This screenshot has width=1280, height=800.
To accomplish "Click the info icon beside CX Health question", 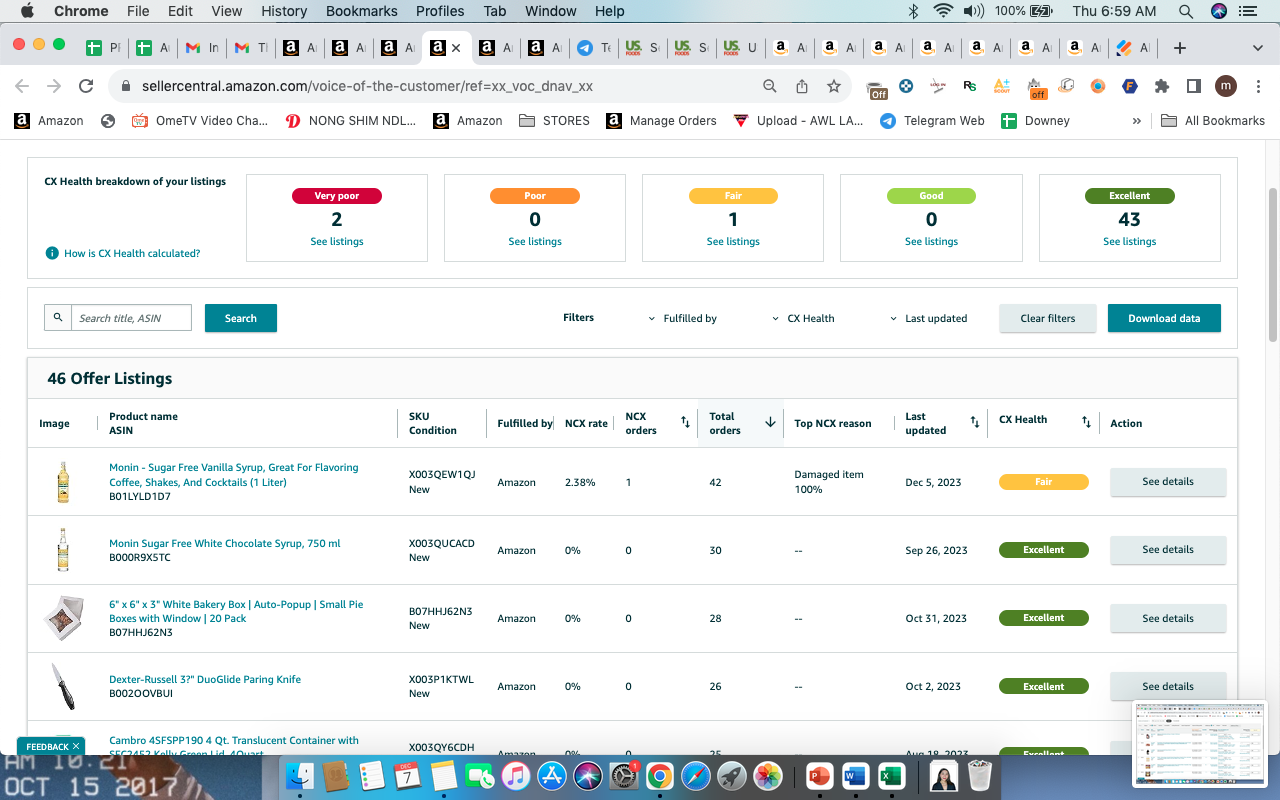I will pyautogui.click(x=52, y=253).
